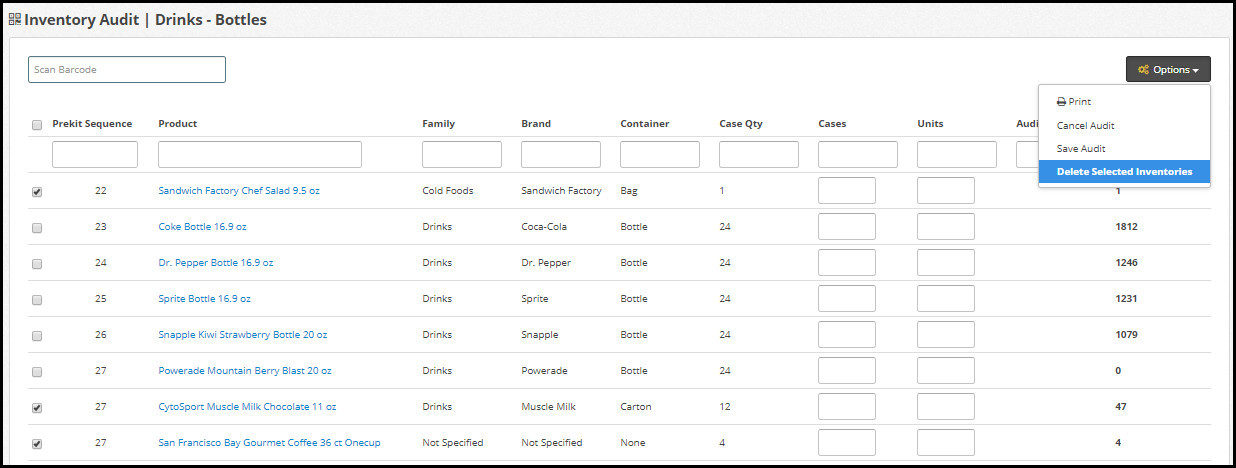The height and width of the screenshot is (468, 1236).
Task: Click the Carton container cell
Action: pyautogui.click(x=636, y=406)
